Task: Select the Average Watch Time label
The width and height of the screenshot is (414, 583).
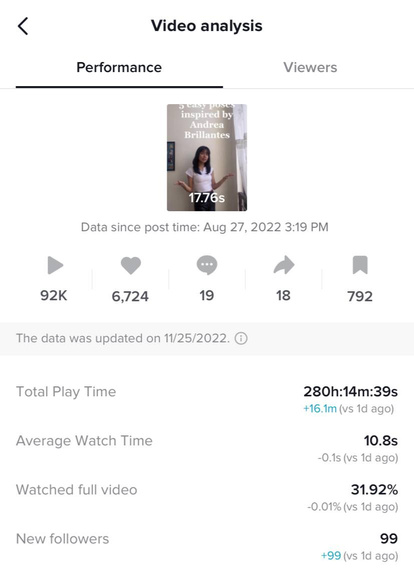Action: coord(84,441)
